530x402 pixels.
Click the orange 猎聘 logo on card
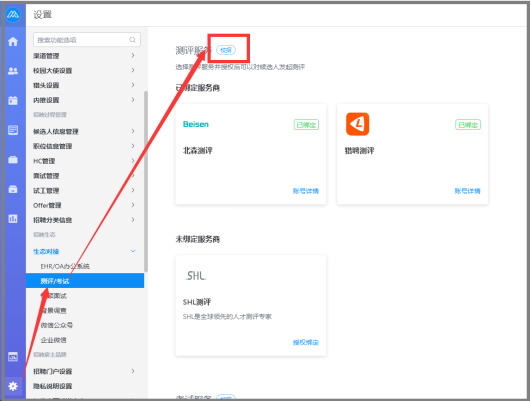tap(357, 124)
